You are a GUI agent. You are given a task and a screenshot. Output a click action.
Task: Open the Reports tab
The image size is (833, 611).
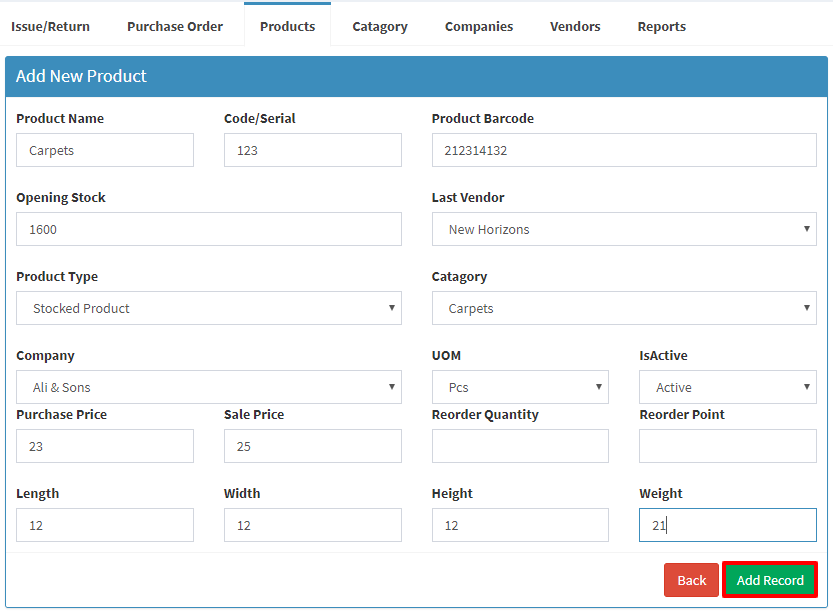pyautogui.click(x=661, y=27)
